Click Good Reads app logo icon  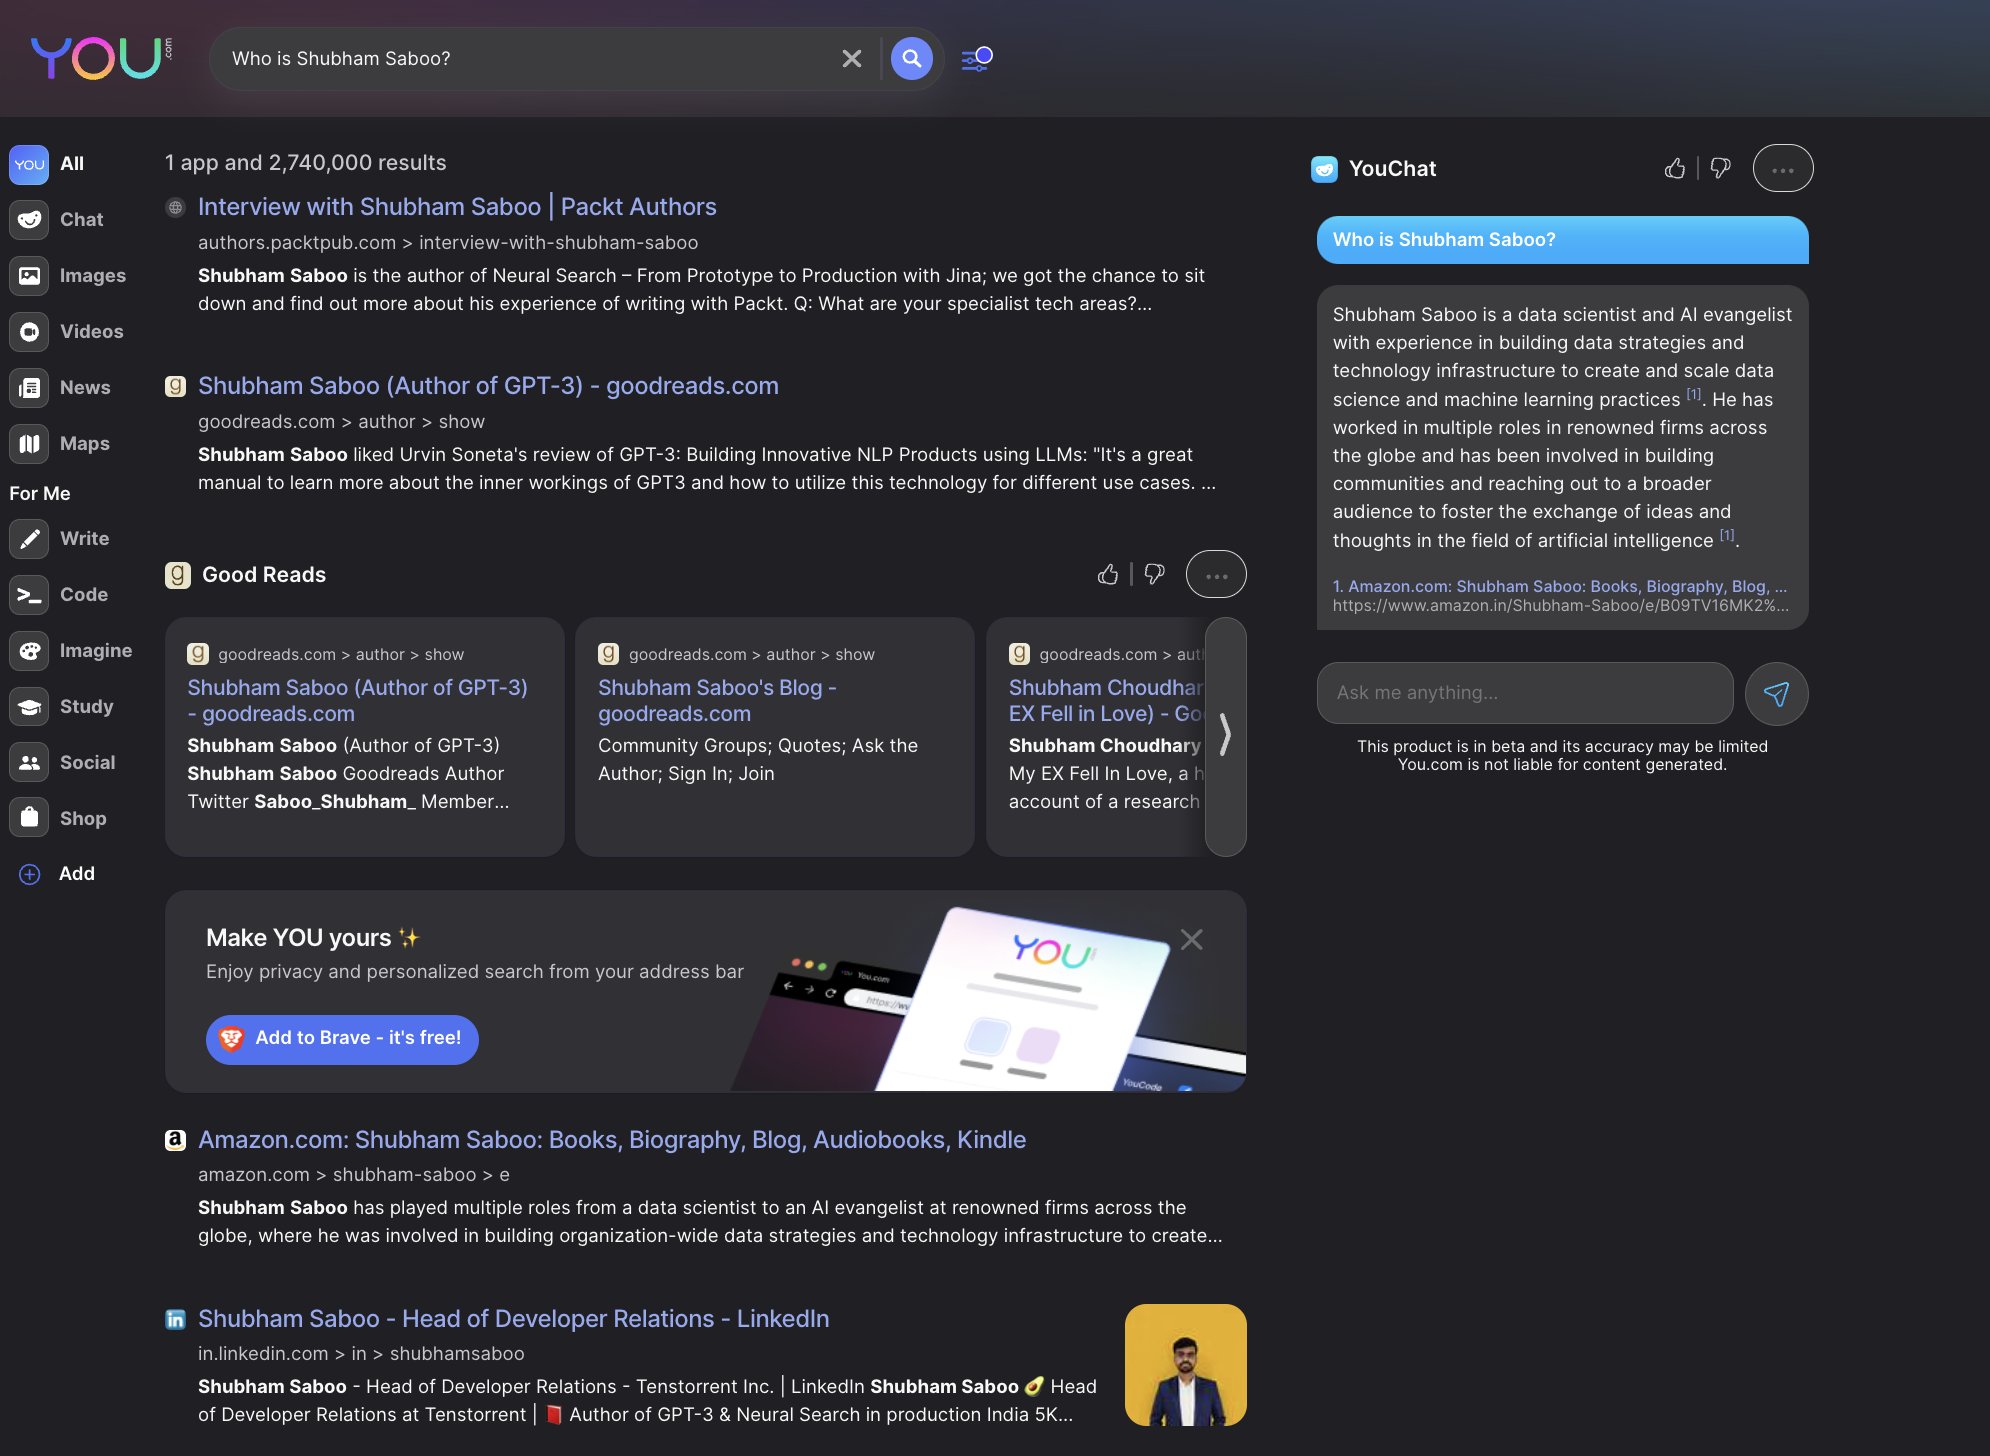coord(178,575)
